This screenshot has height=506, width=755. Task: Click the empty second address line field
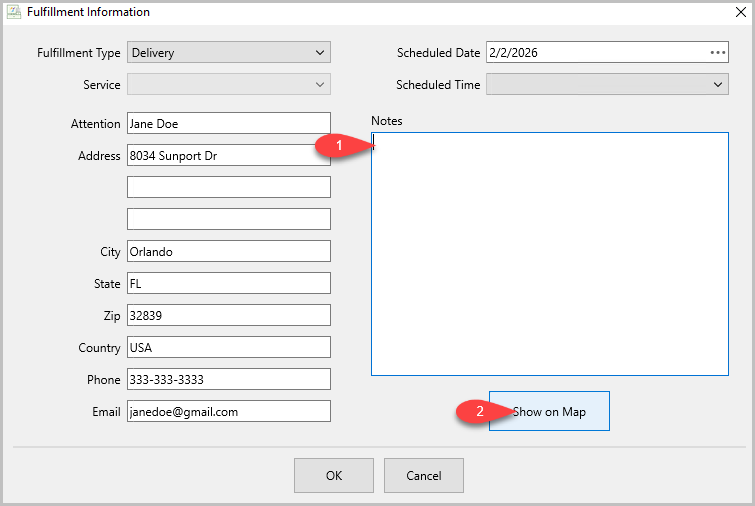coord(229,187)
